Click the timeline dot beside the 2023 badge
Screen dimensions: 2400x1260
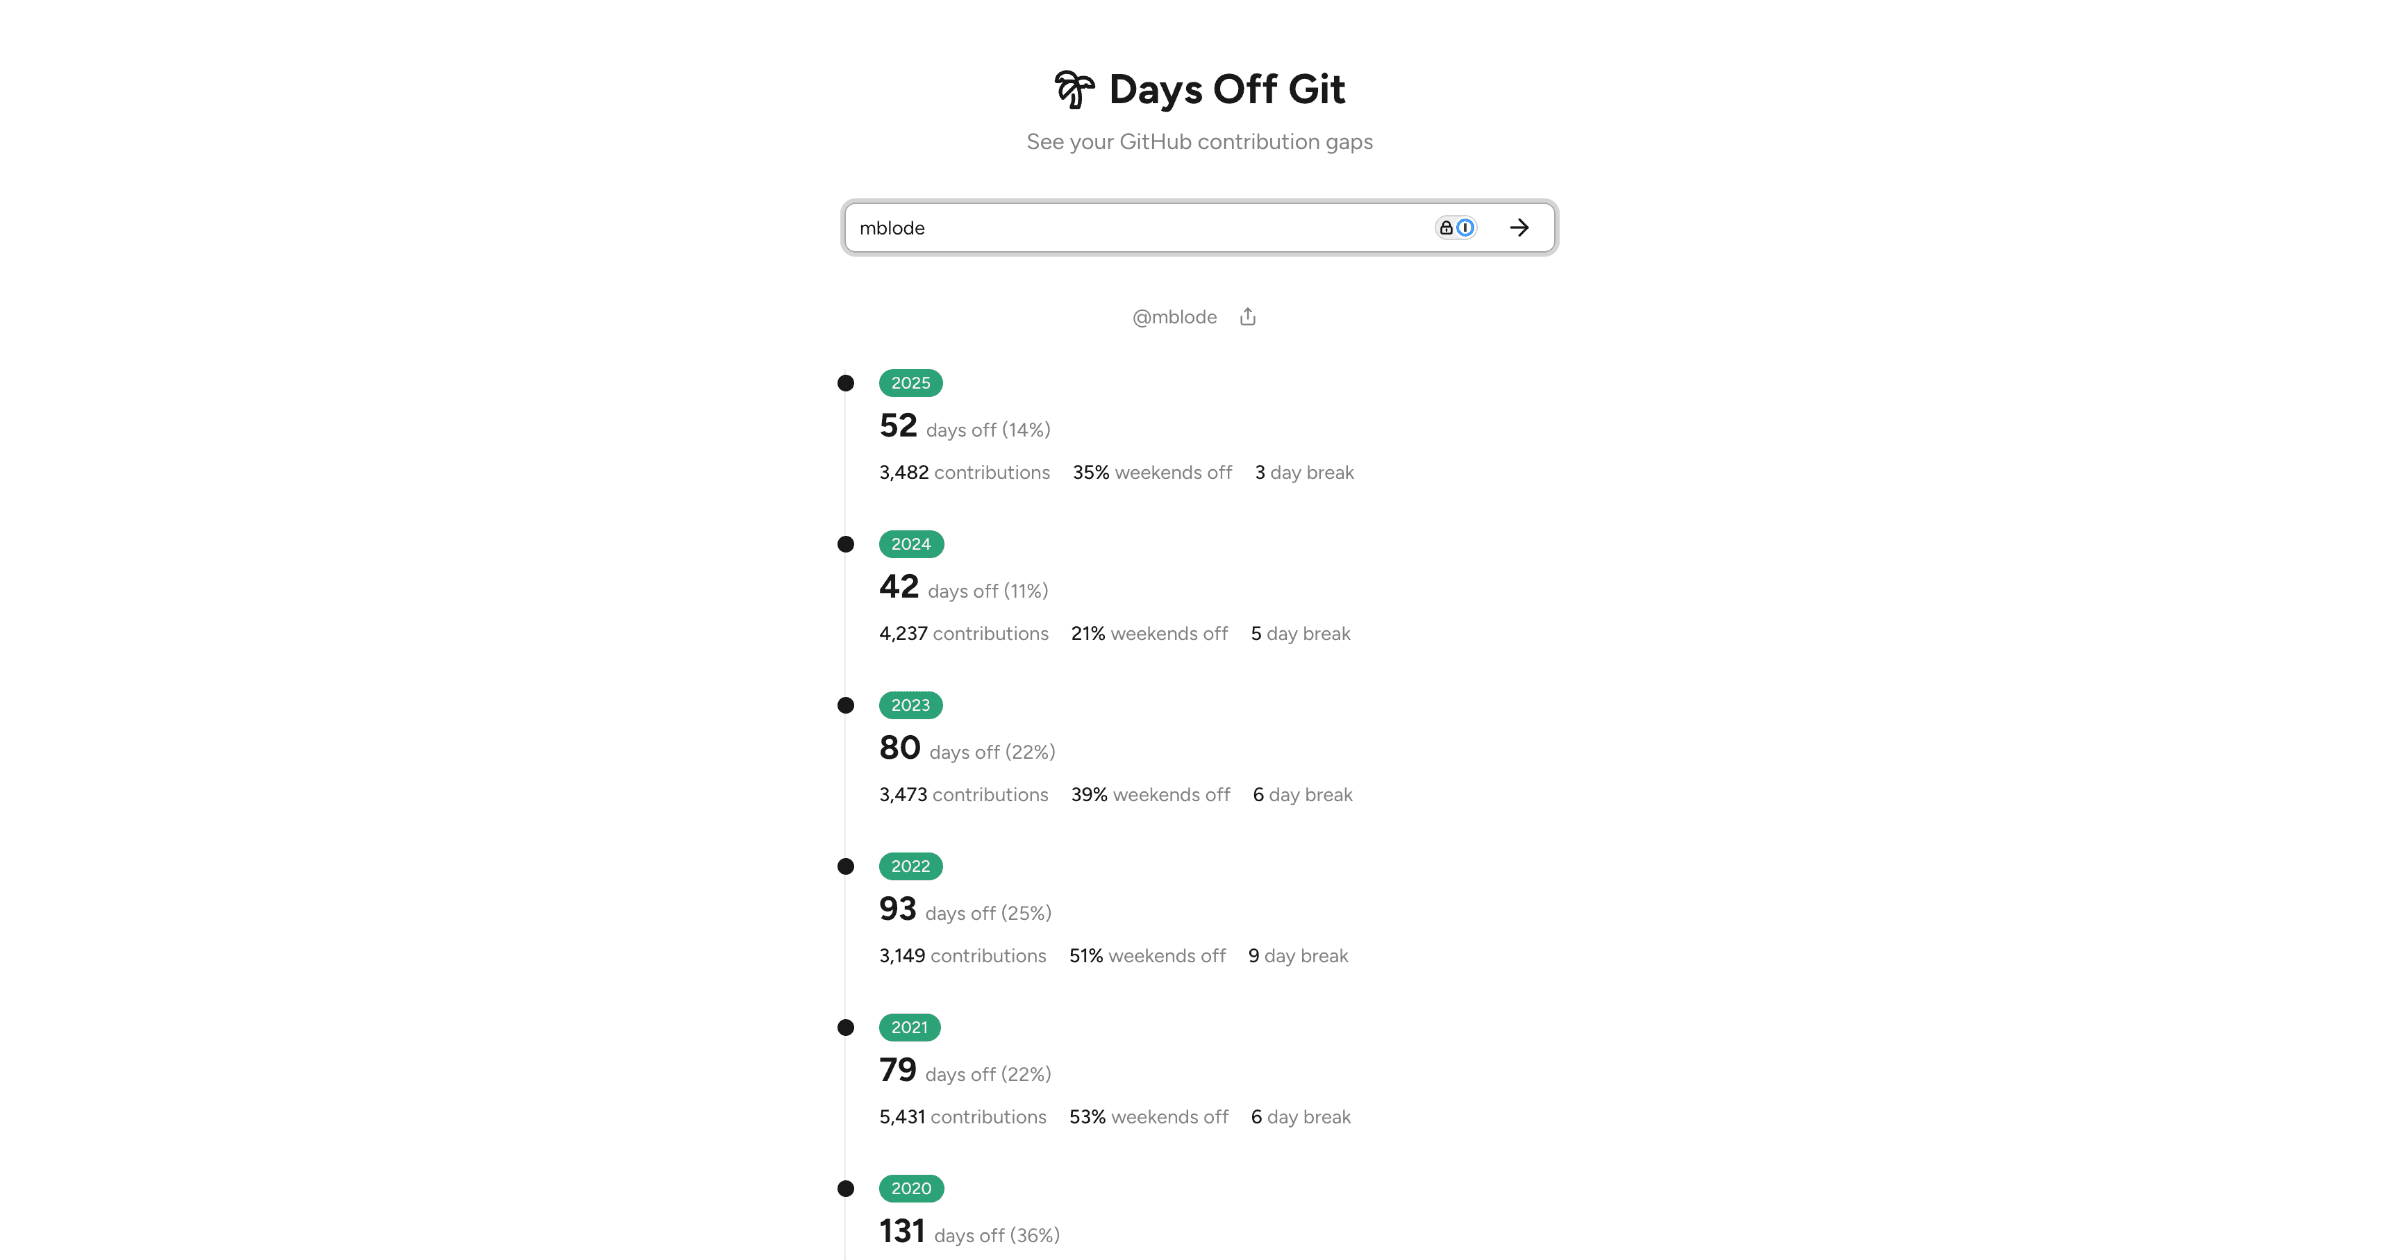point(845,704)
